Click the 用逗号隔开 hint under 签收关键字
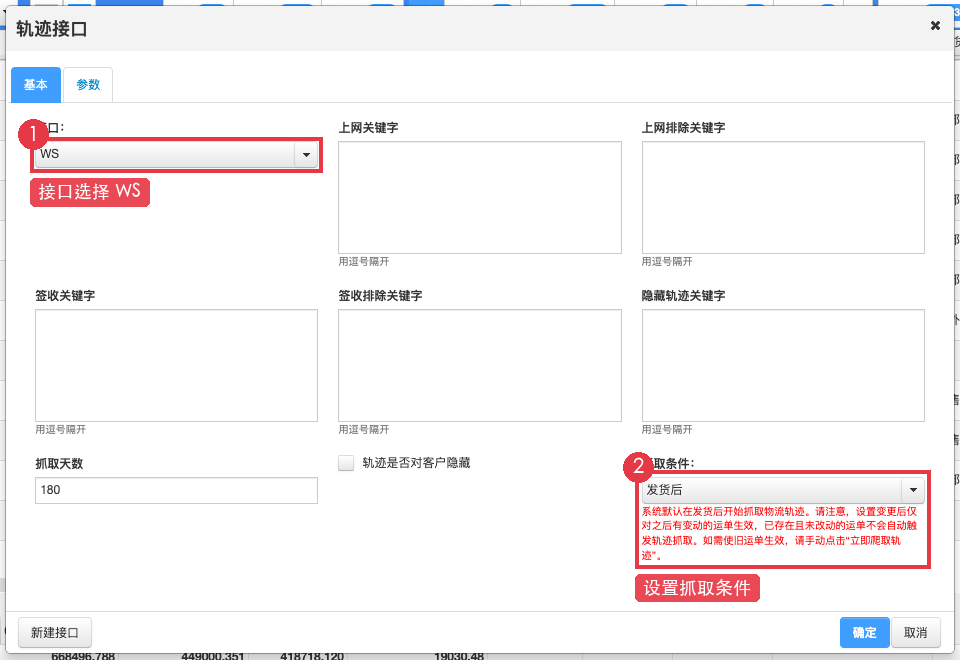The image size is (960, 660). coord(61,429)
